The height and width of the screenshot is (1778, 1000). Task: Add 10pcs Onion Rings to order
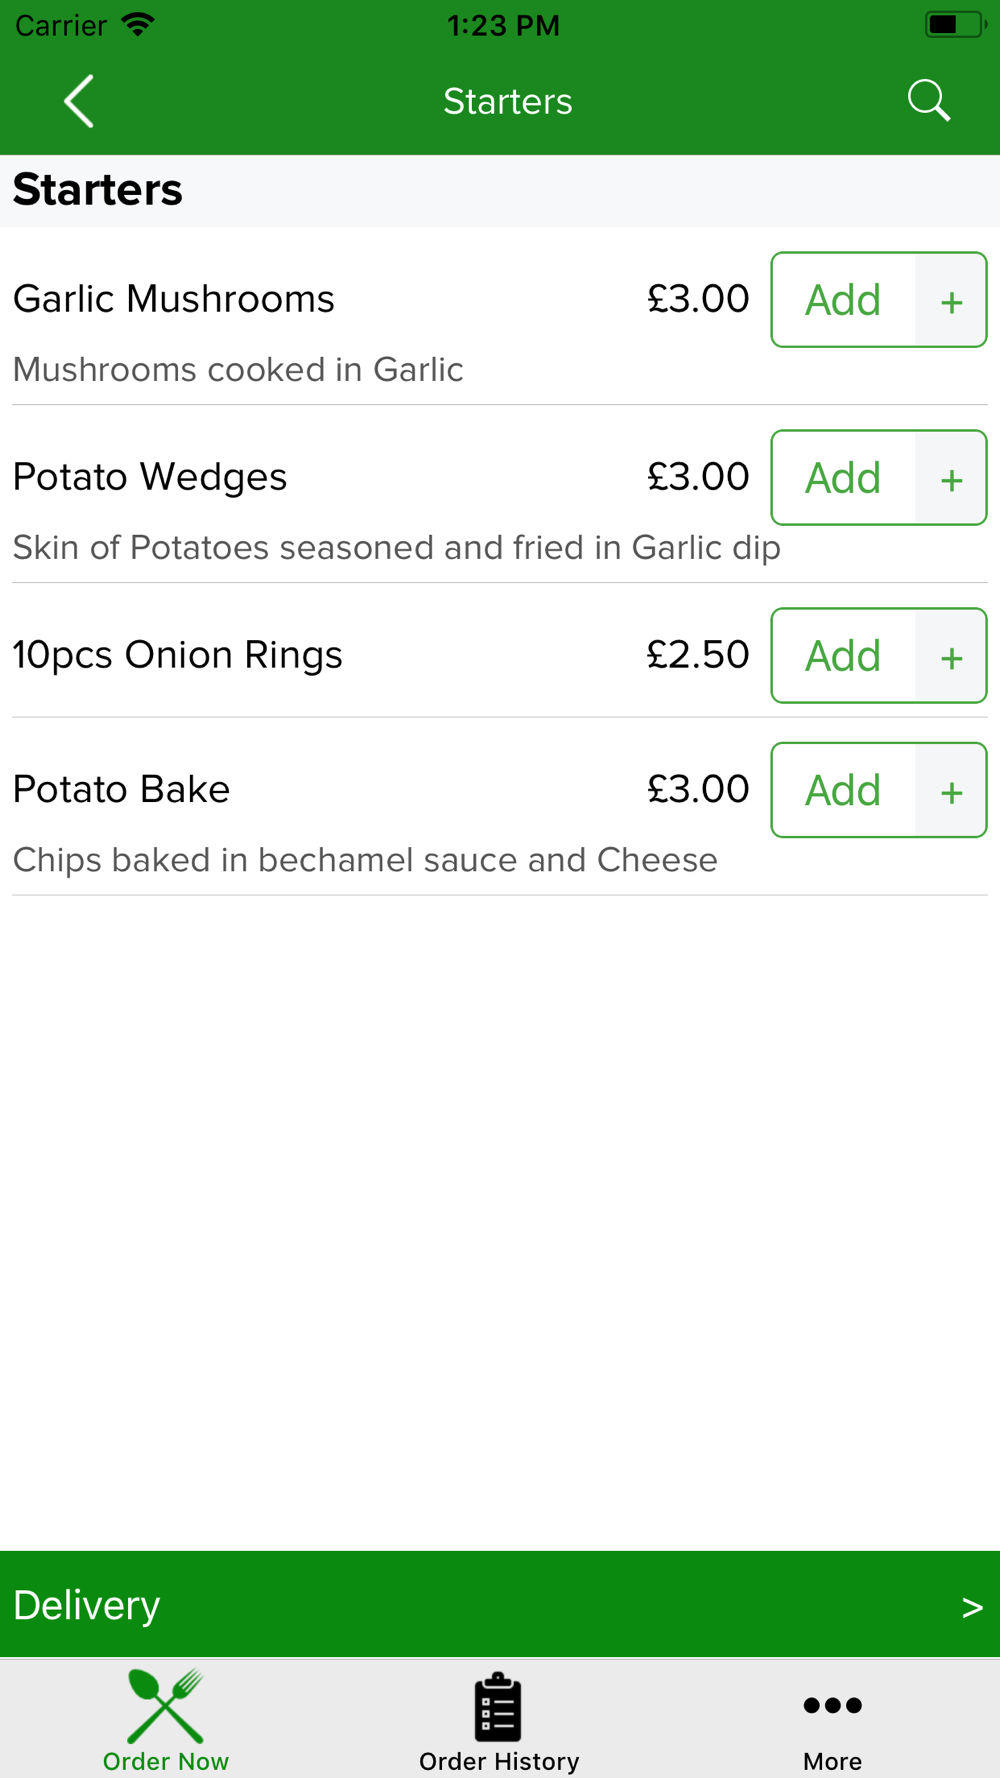tap(843, 656)
